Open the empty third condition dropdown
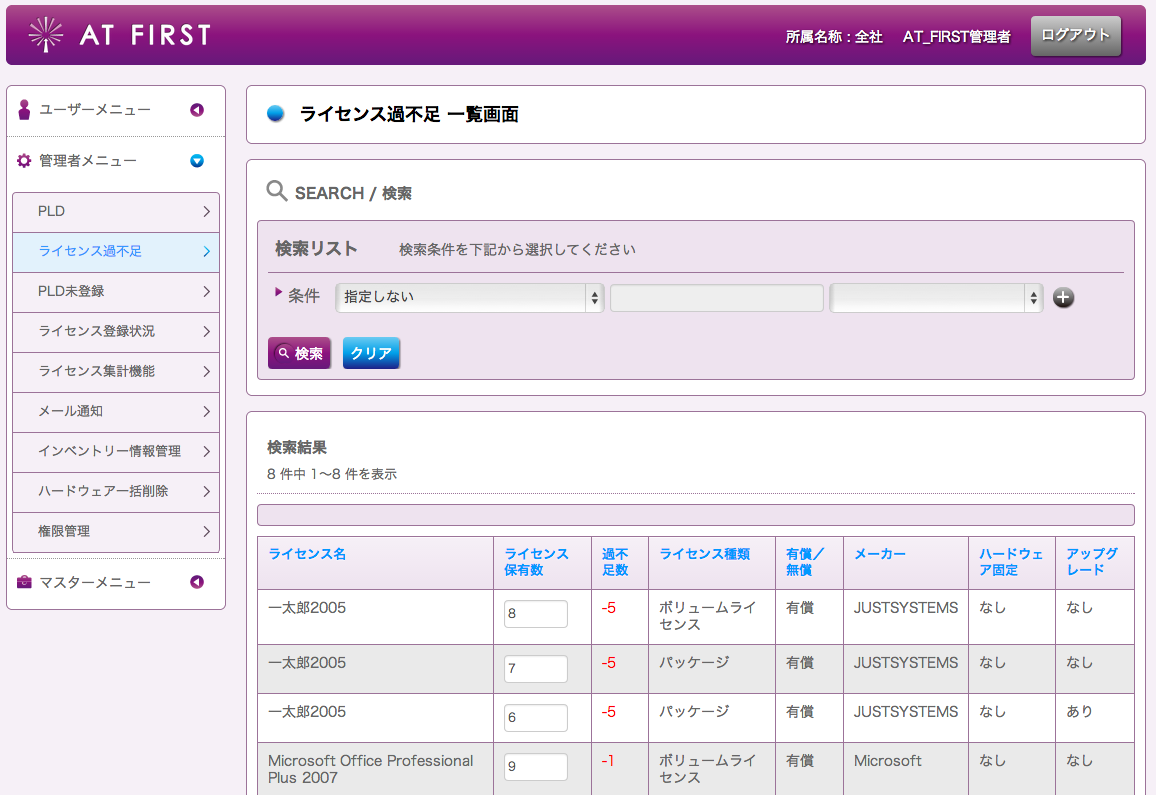The width and height of the screenshot is (1156, 795). click(936, 297)
